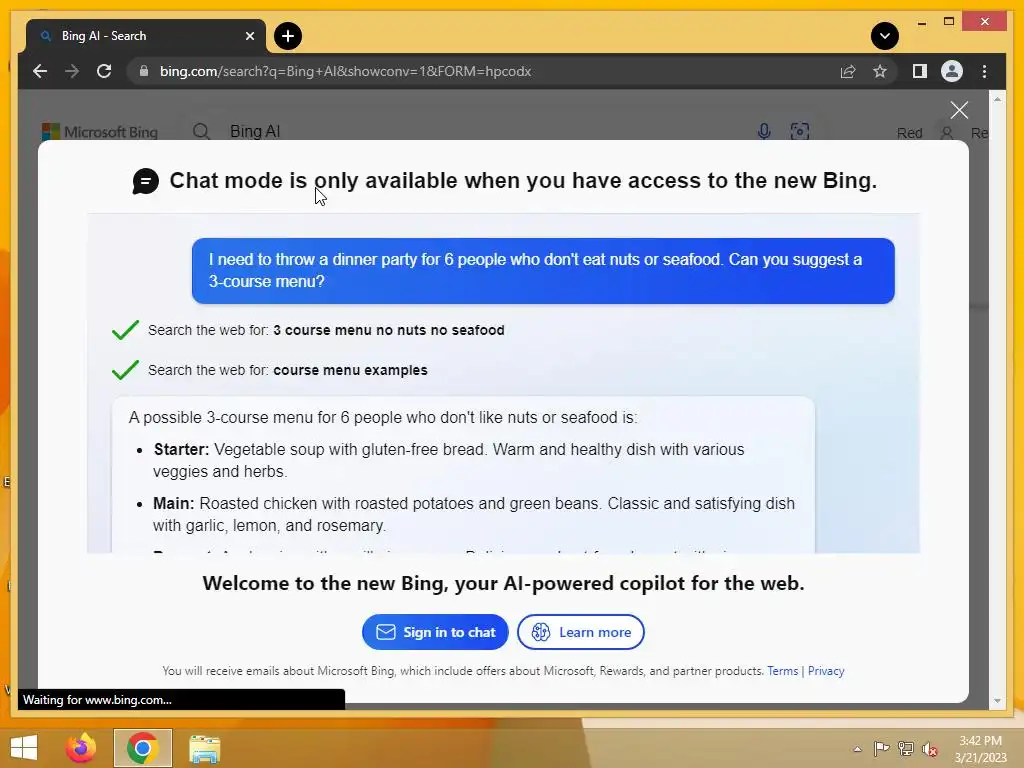Close the Bing AI - Search tab

click(x=249, y=36)
